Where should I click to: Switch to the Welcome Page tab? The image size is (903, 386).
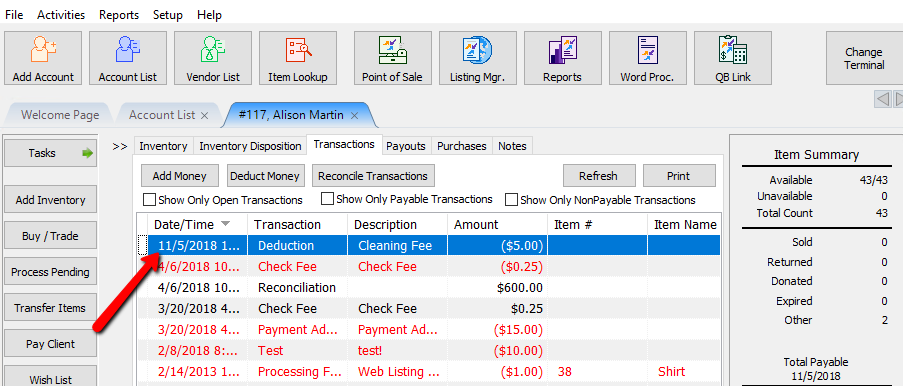click(60, 115)
